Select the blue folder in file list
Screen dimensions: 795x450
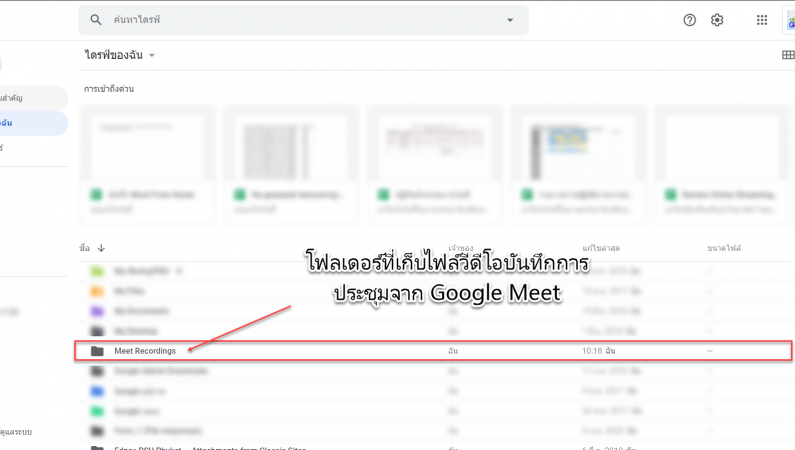tap(97, 391)
